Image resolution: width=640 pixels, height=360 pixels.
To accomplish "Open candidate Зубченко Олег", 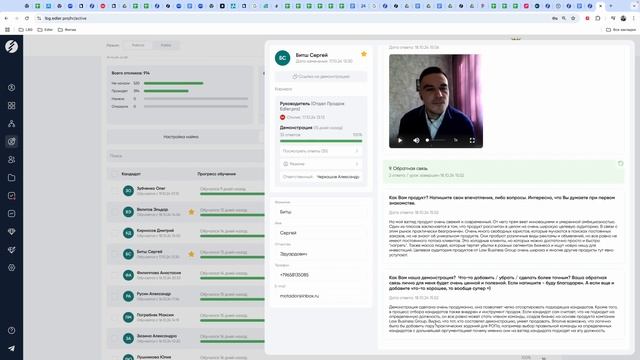I will pos(151,189).
